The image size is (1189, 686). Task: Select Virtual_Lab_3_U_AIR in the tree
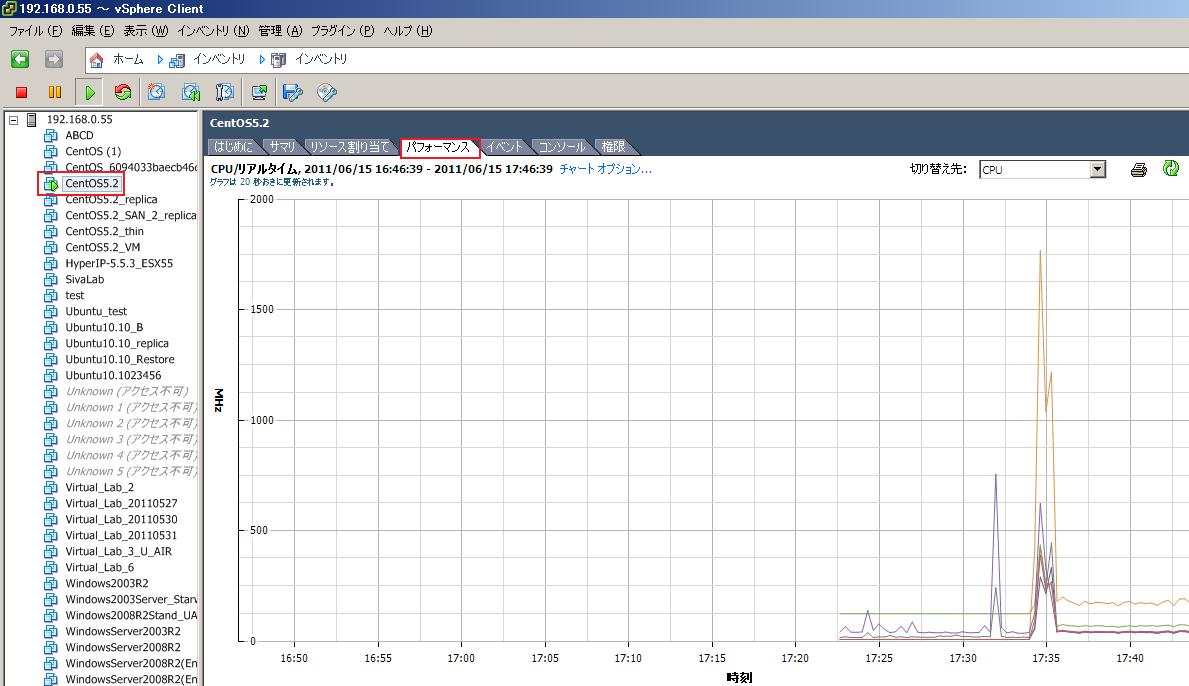[118, 551]
